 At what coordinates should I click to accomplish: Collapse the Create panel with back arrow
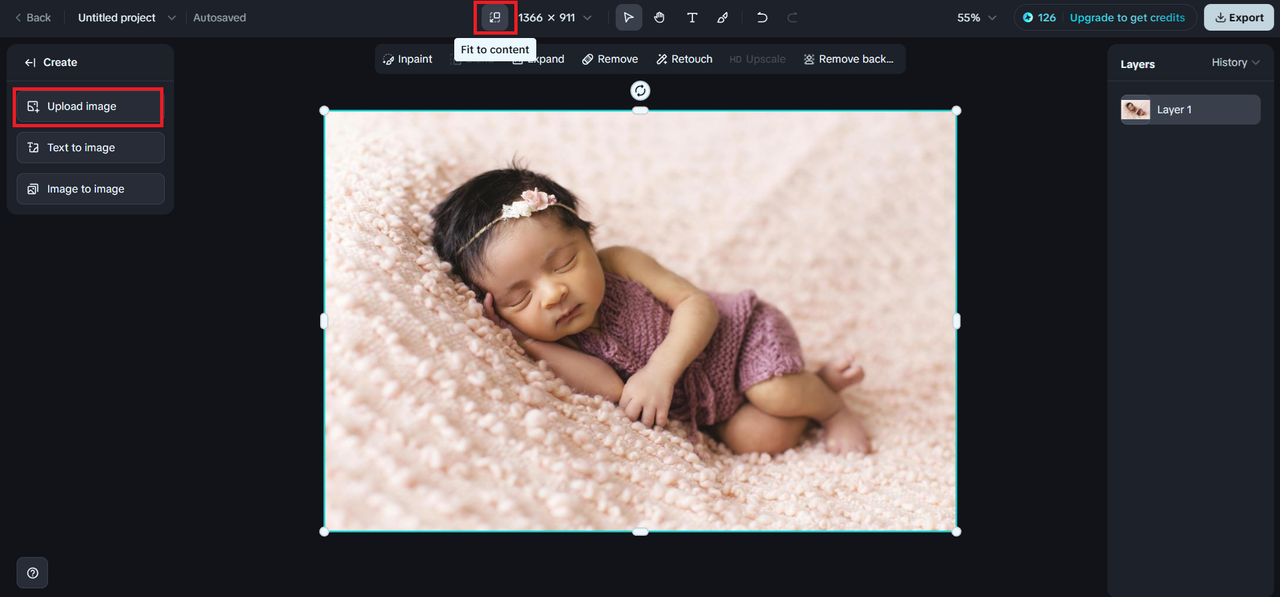31,62
